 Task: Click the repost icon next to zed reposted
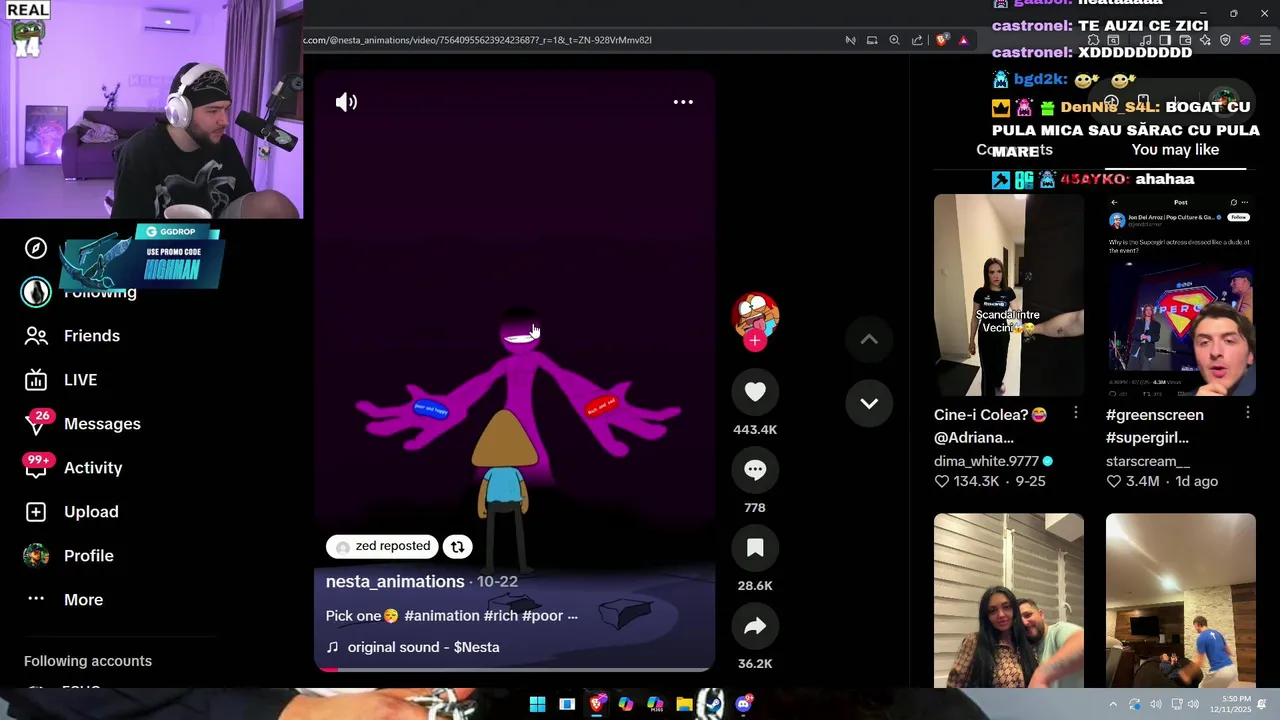click(x=457, y=546)
